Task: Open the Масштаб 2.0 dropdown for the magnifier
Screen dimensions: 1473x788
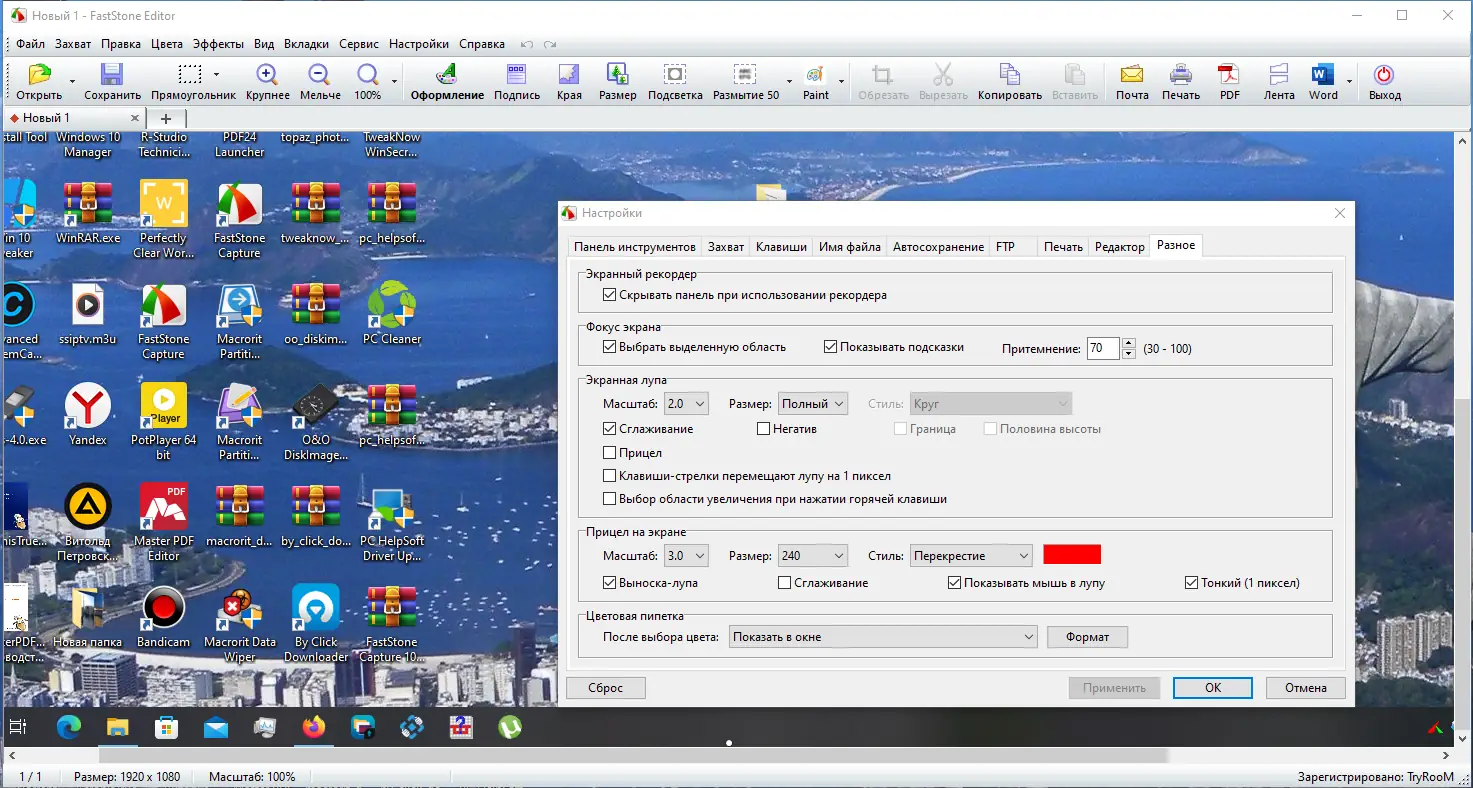Action: 686,404
